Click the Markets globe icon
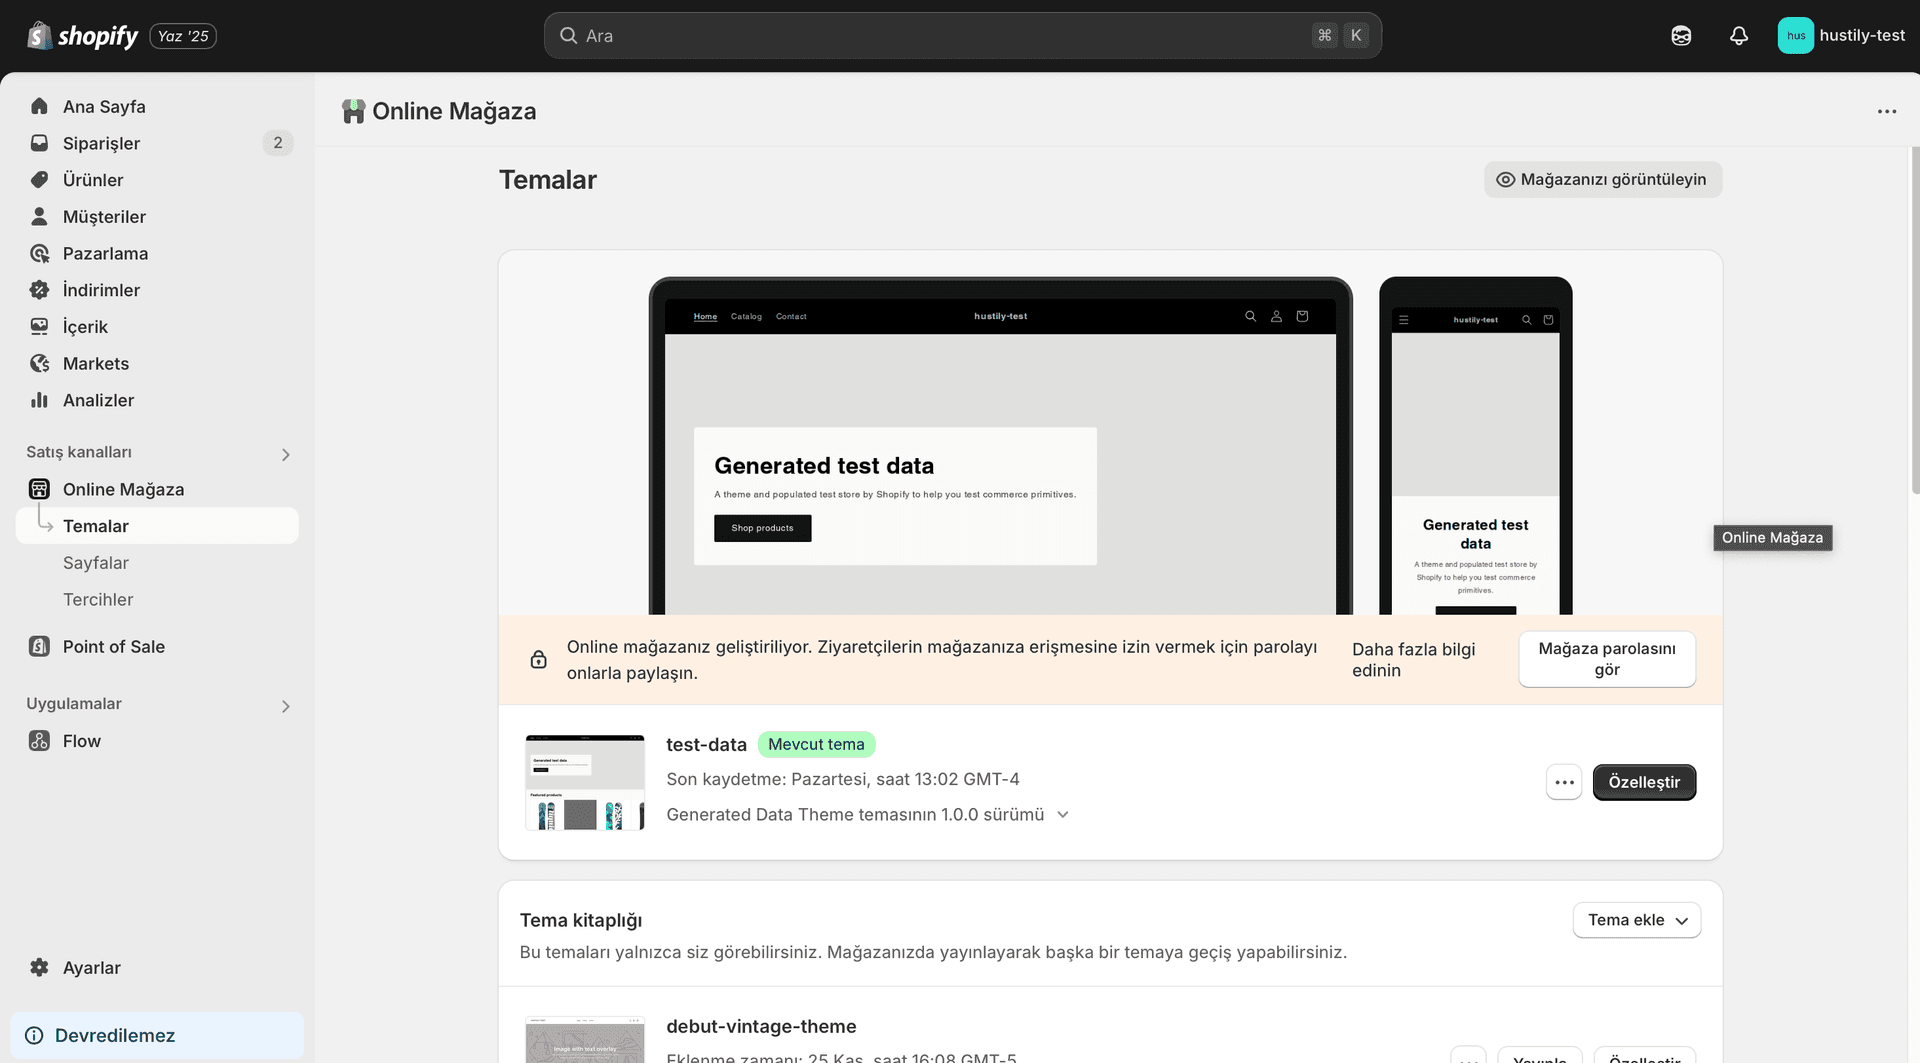 click(39, 363)
